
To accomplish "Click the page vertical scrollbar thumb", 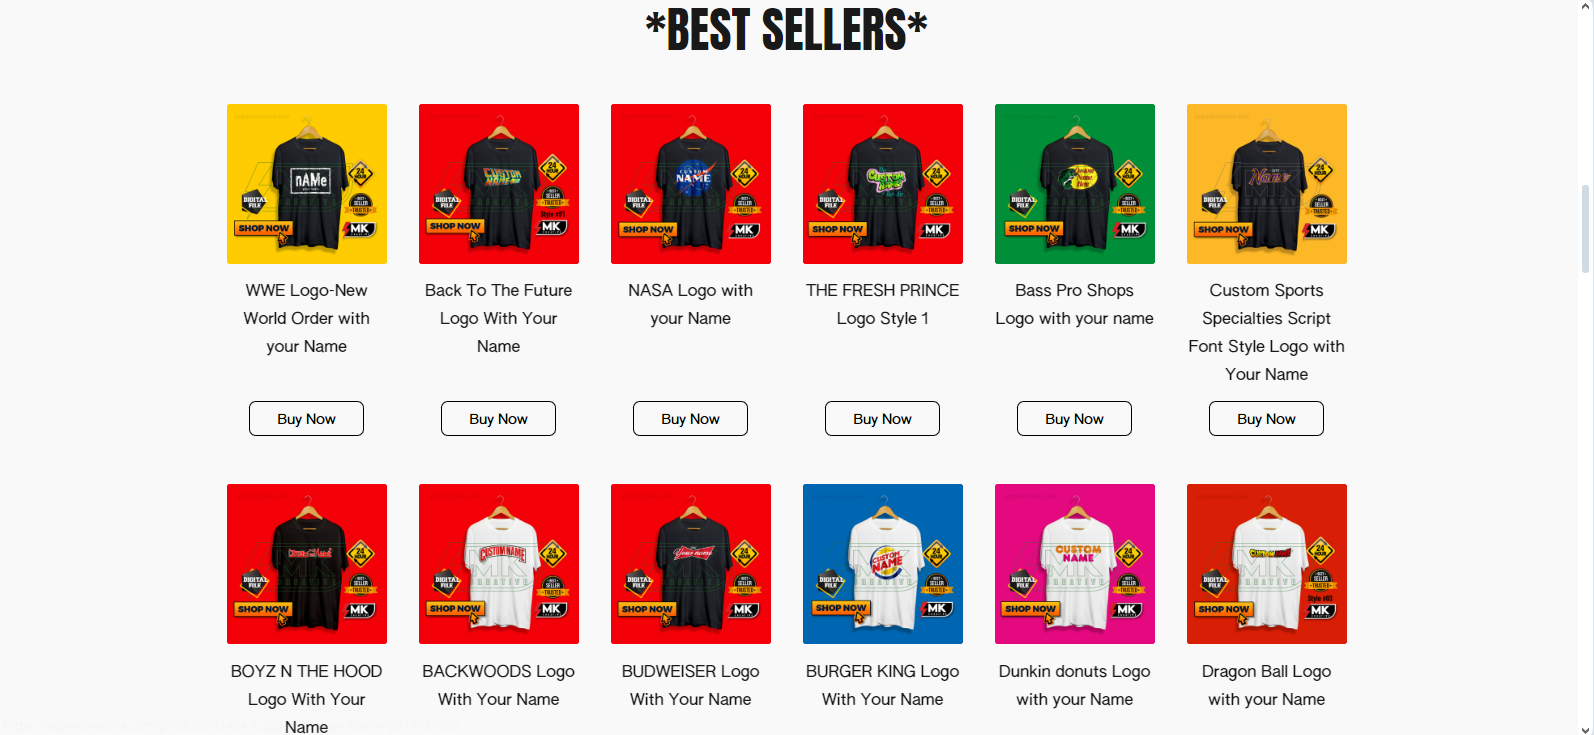I will 1585,228.
